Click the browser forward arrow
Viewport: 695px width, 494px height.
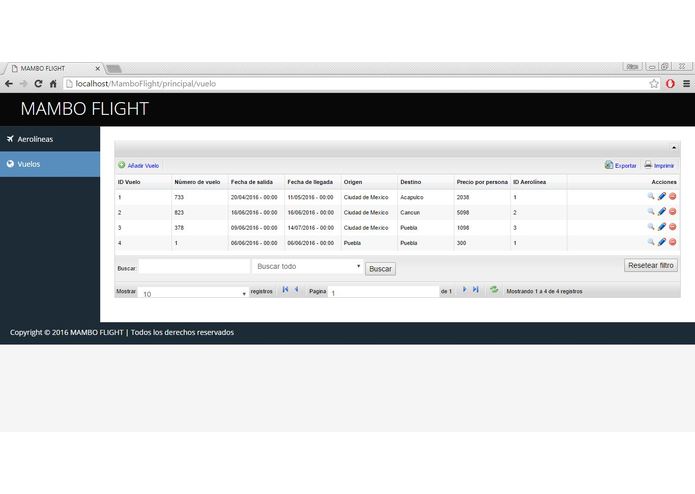tap(23, 84)
